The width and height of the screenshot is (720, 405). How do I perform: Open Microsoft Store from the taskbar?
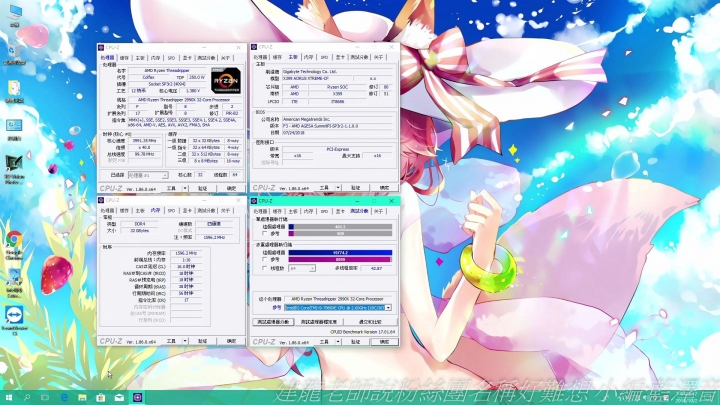(x=101, y=397)
